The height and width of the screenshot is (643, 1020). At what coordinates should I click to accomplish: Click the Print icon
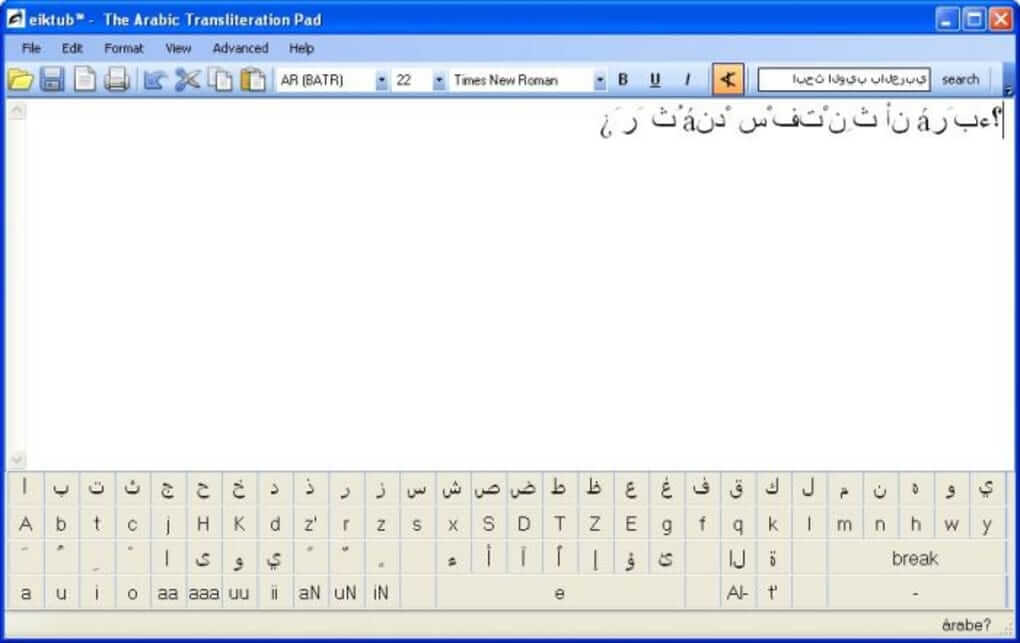tap(117, 80)
